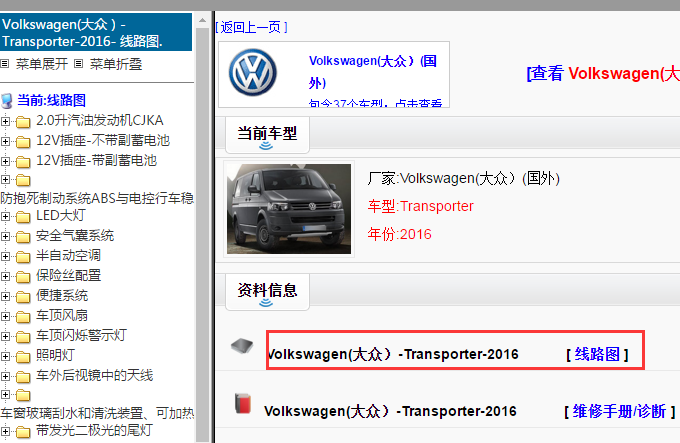Image resolution: width=680 pixels, height=443 pixels.
Task: Click folder icon of 便捷系统
Action: (23, 296)
